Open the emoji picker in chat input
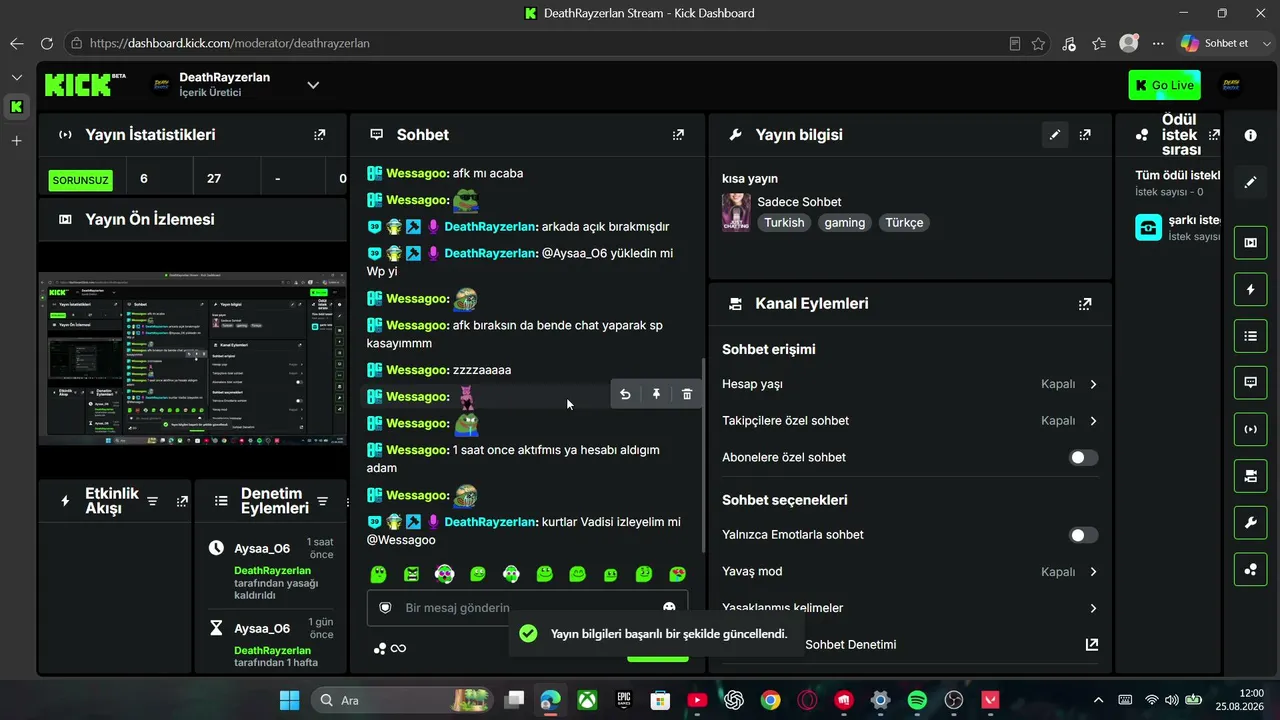This screenshot has height=720, width=1280. 669,608
